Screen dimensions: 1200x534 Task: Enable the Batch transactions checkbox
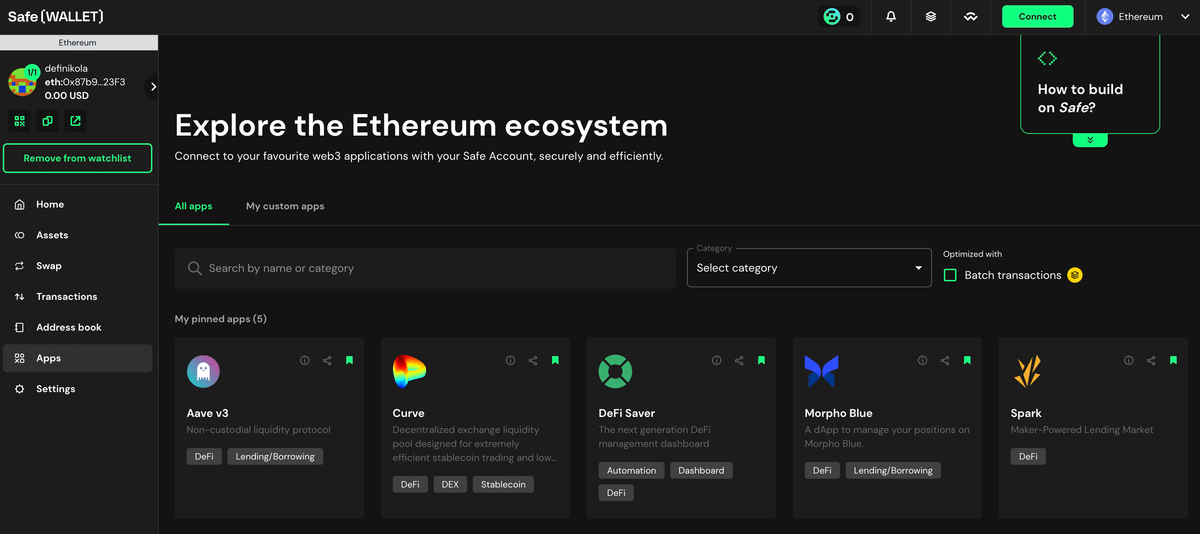point(950,275)
